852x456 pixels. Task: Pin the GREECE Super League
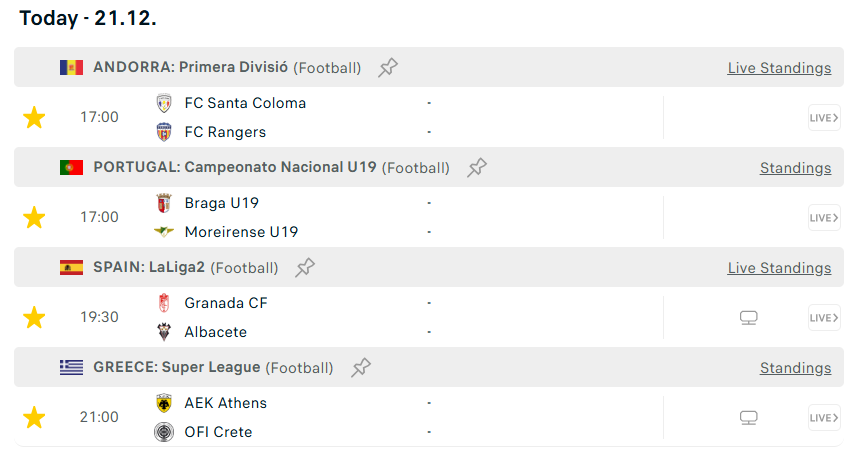tap(361, 368)
